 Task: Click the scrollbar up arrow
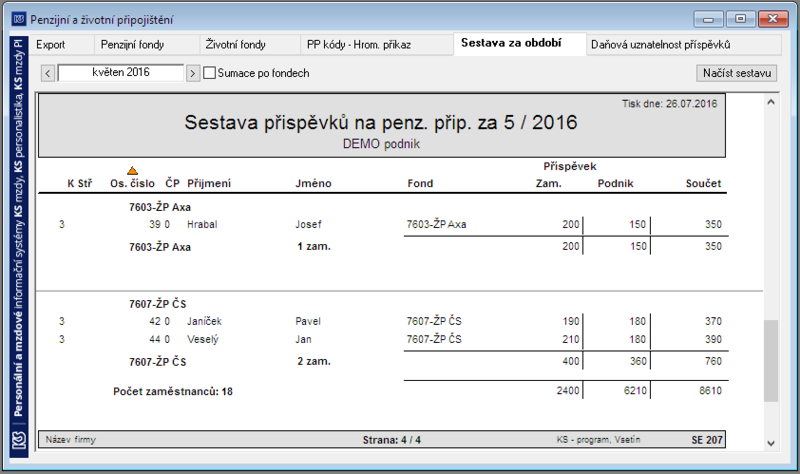(771, 102)
